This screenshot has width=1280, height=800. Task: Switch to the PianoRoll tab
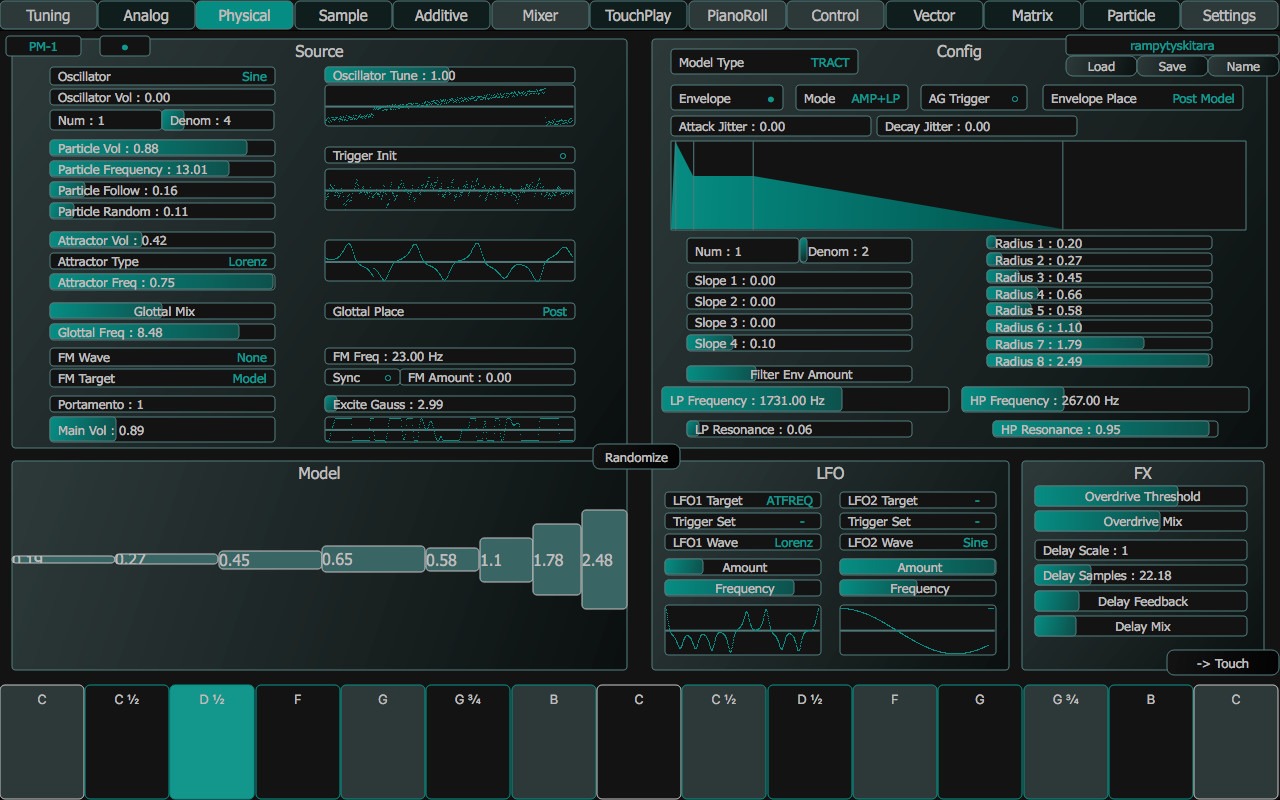737,15
